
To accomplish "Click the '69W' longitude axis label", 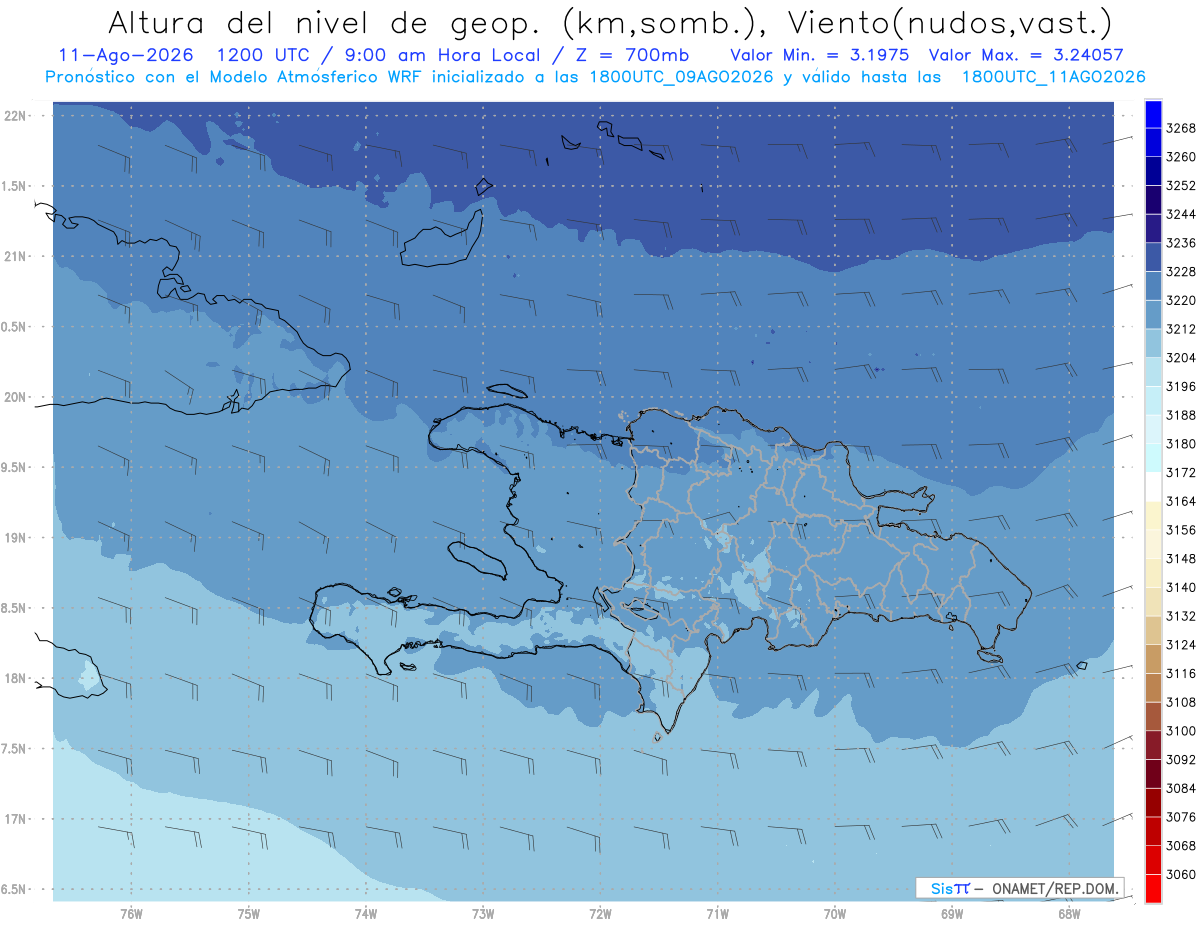I will tap(952, 913).
